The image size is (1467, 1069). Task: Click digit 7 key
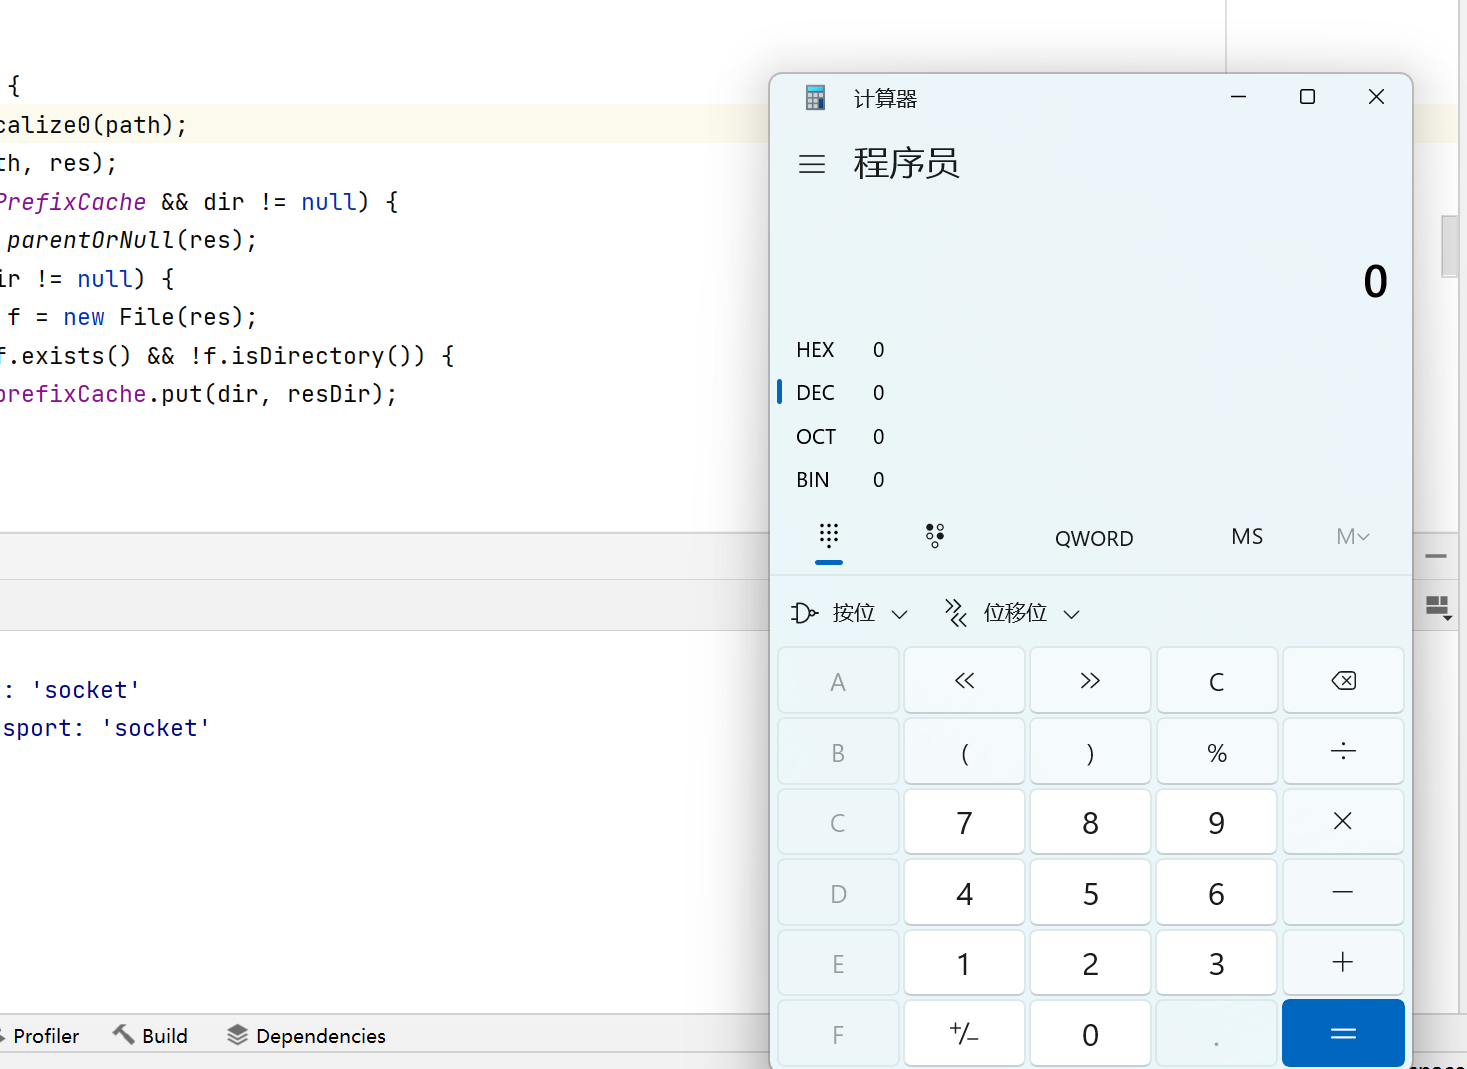coord(964,822)
